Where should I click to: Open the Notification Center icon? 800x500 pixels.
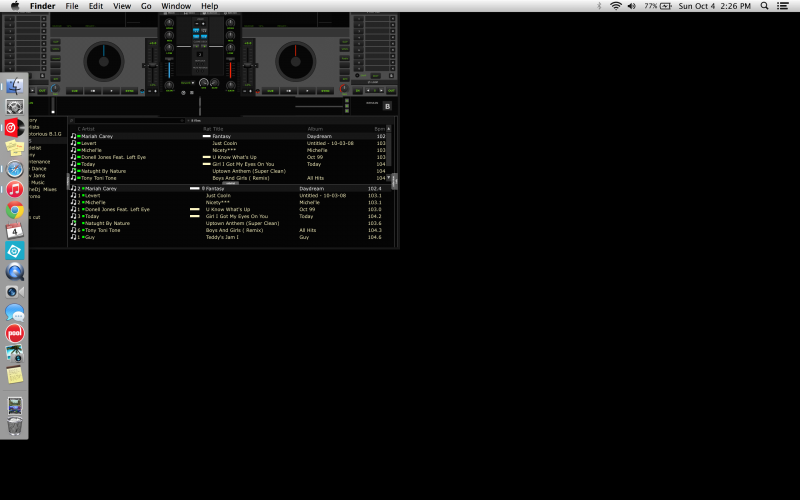point(786,6)
